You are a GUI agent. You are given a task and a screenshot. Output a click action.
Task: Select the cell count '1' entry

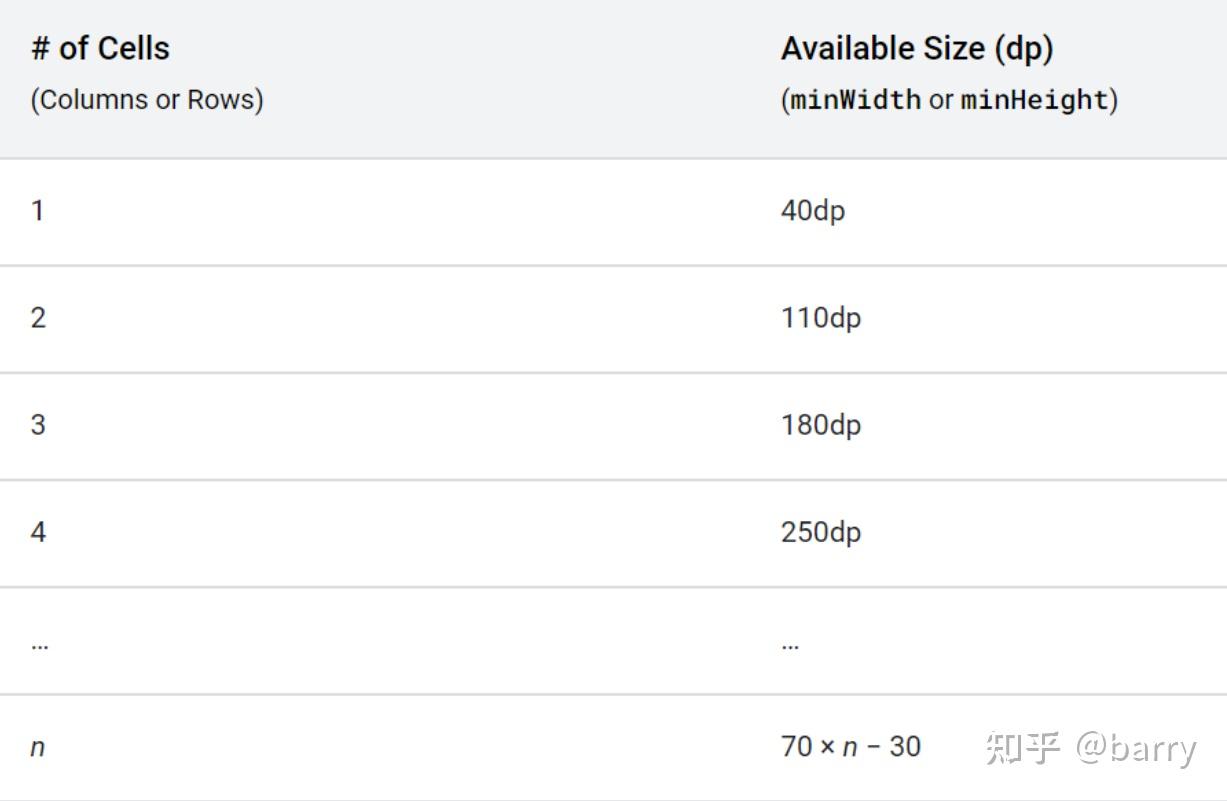click(37, 211)
